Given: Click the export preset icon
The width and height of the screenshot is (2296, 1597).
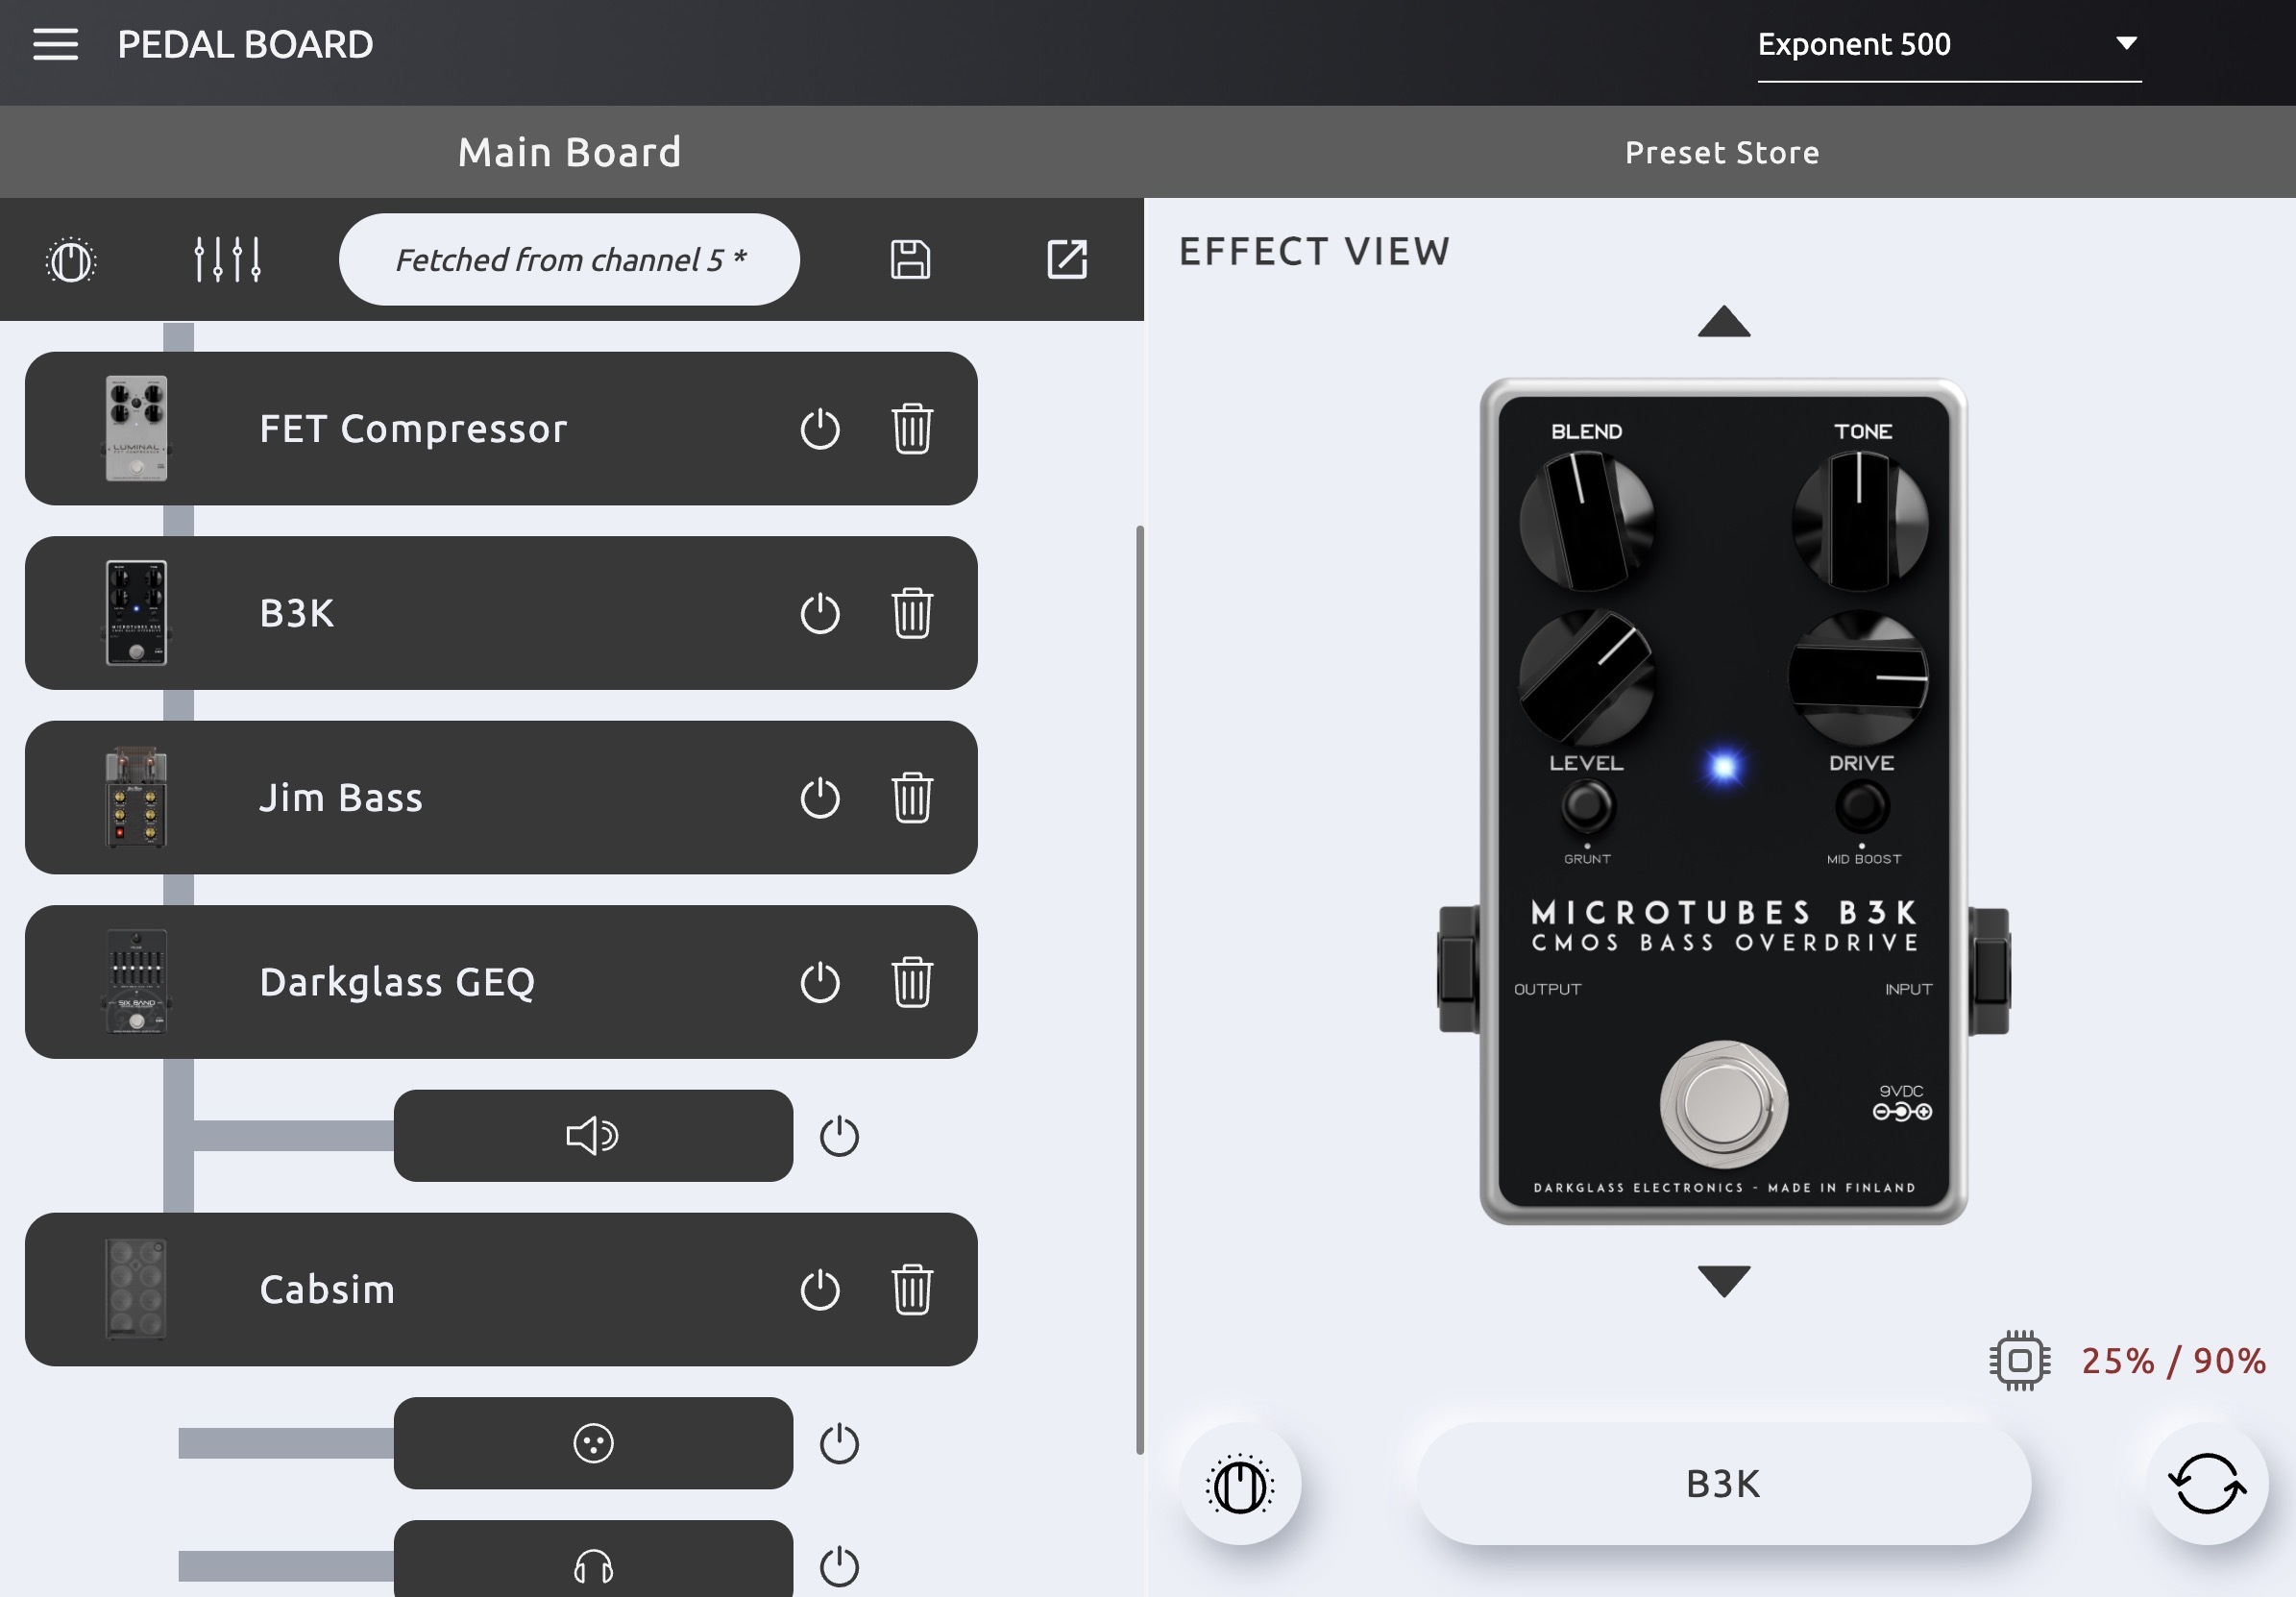Looking at the screenshot, I should [1066, 260].
